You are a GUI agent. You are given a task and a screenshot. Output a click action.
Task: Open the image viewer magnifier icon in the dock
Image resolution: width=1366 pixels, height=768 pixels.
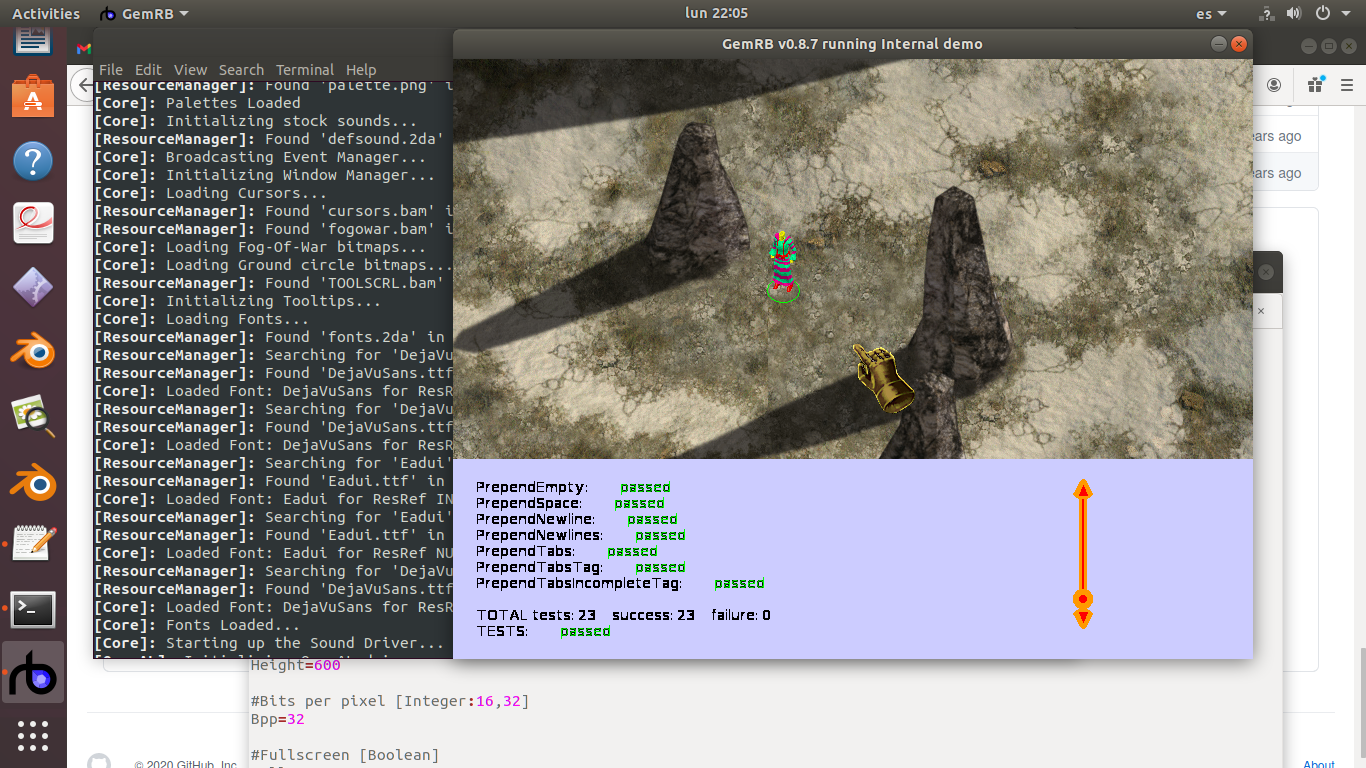(33, 416)
